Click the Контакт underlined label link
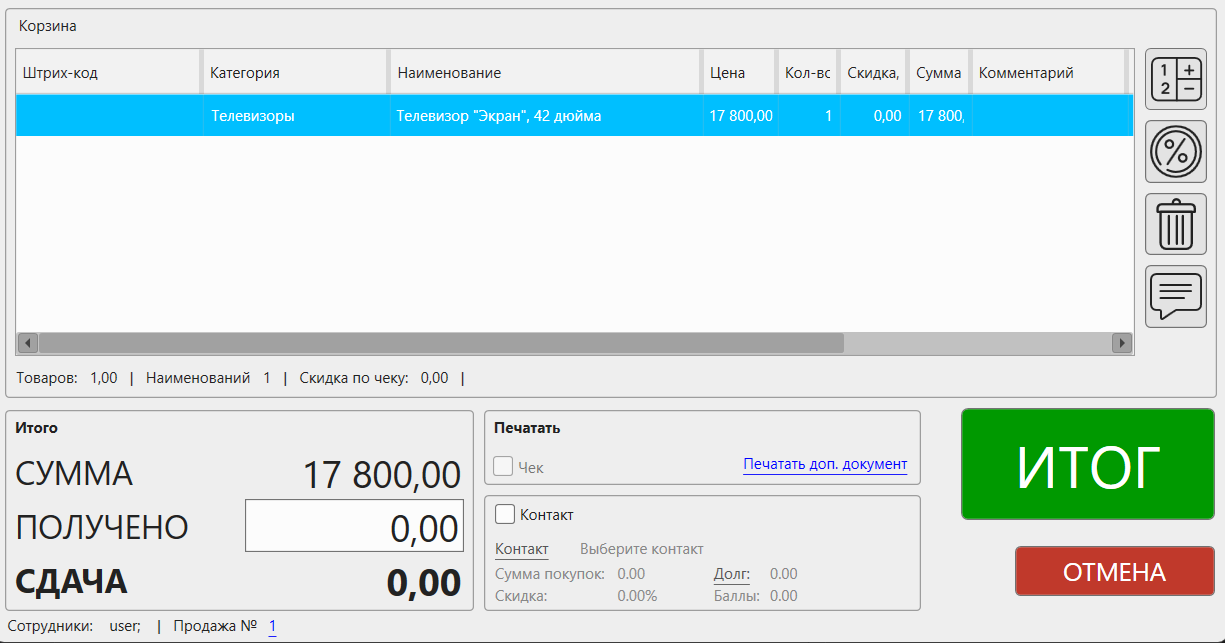This screenshot has width=1225, height=643. 522,549
